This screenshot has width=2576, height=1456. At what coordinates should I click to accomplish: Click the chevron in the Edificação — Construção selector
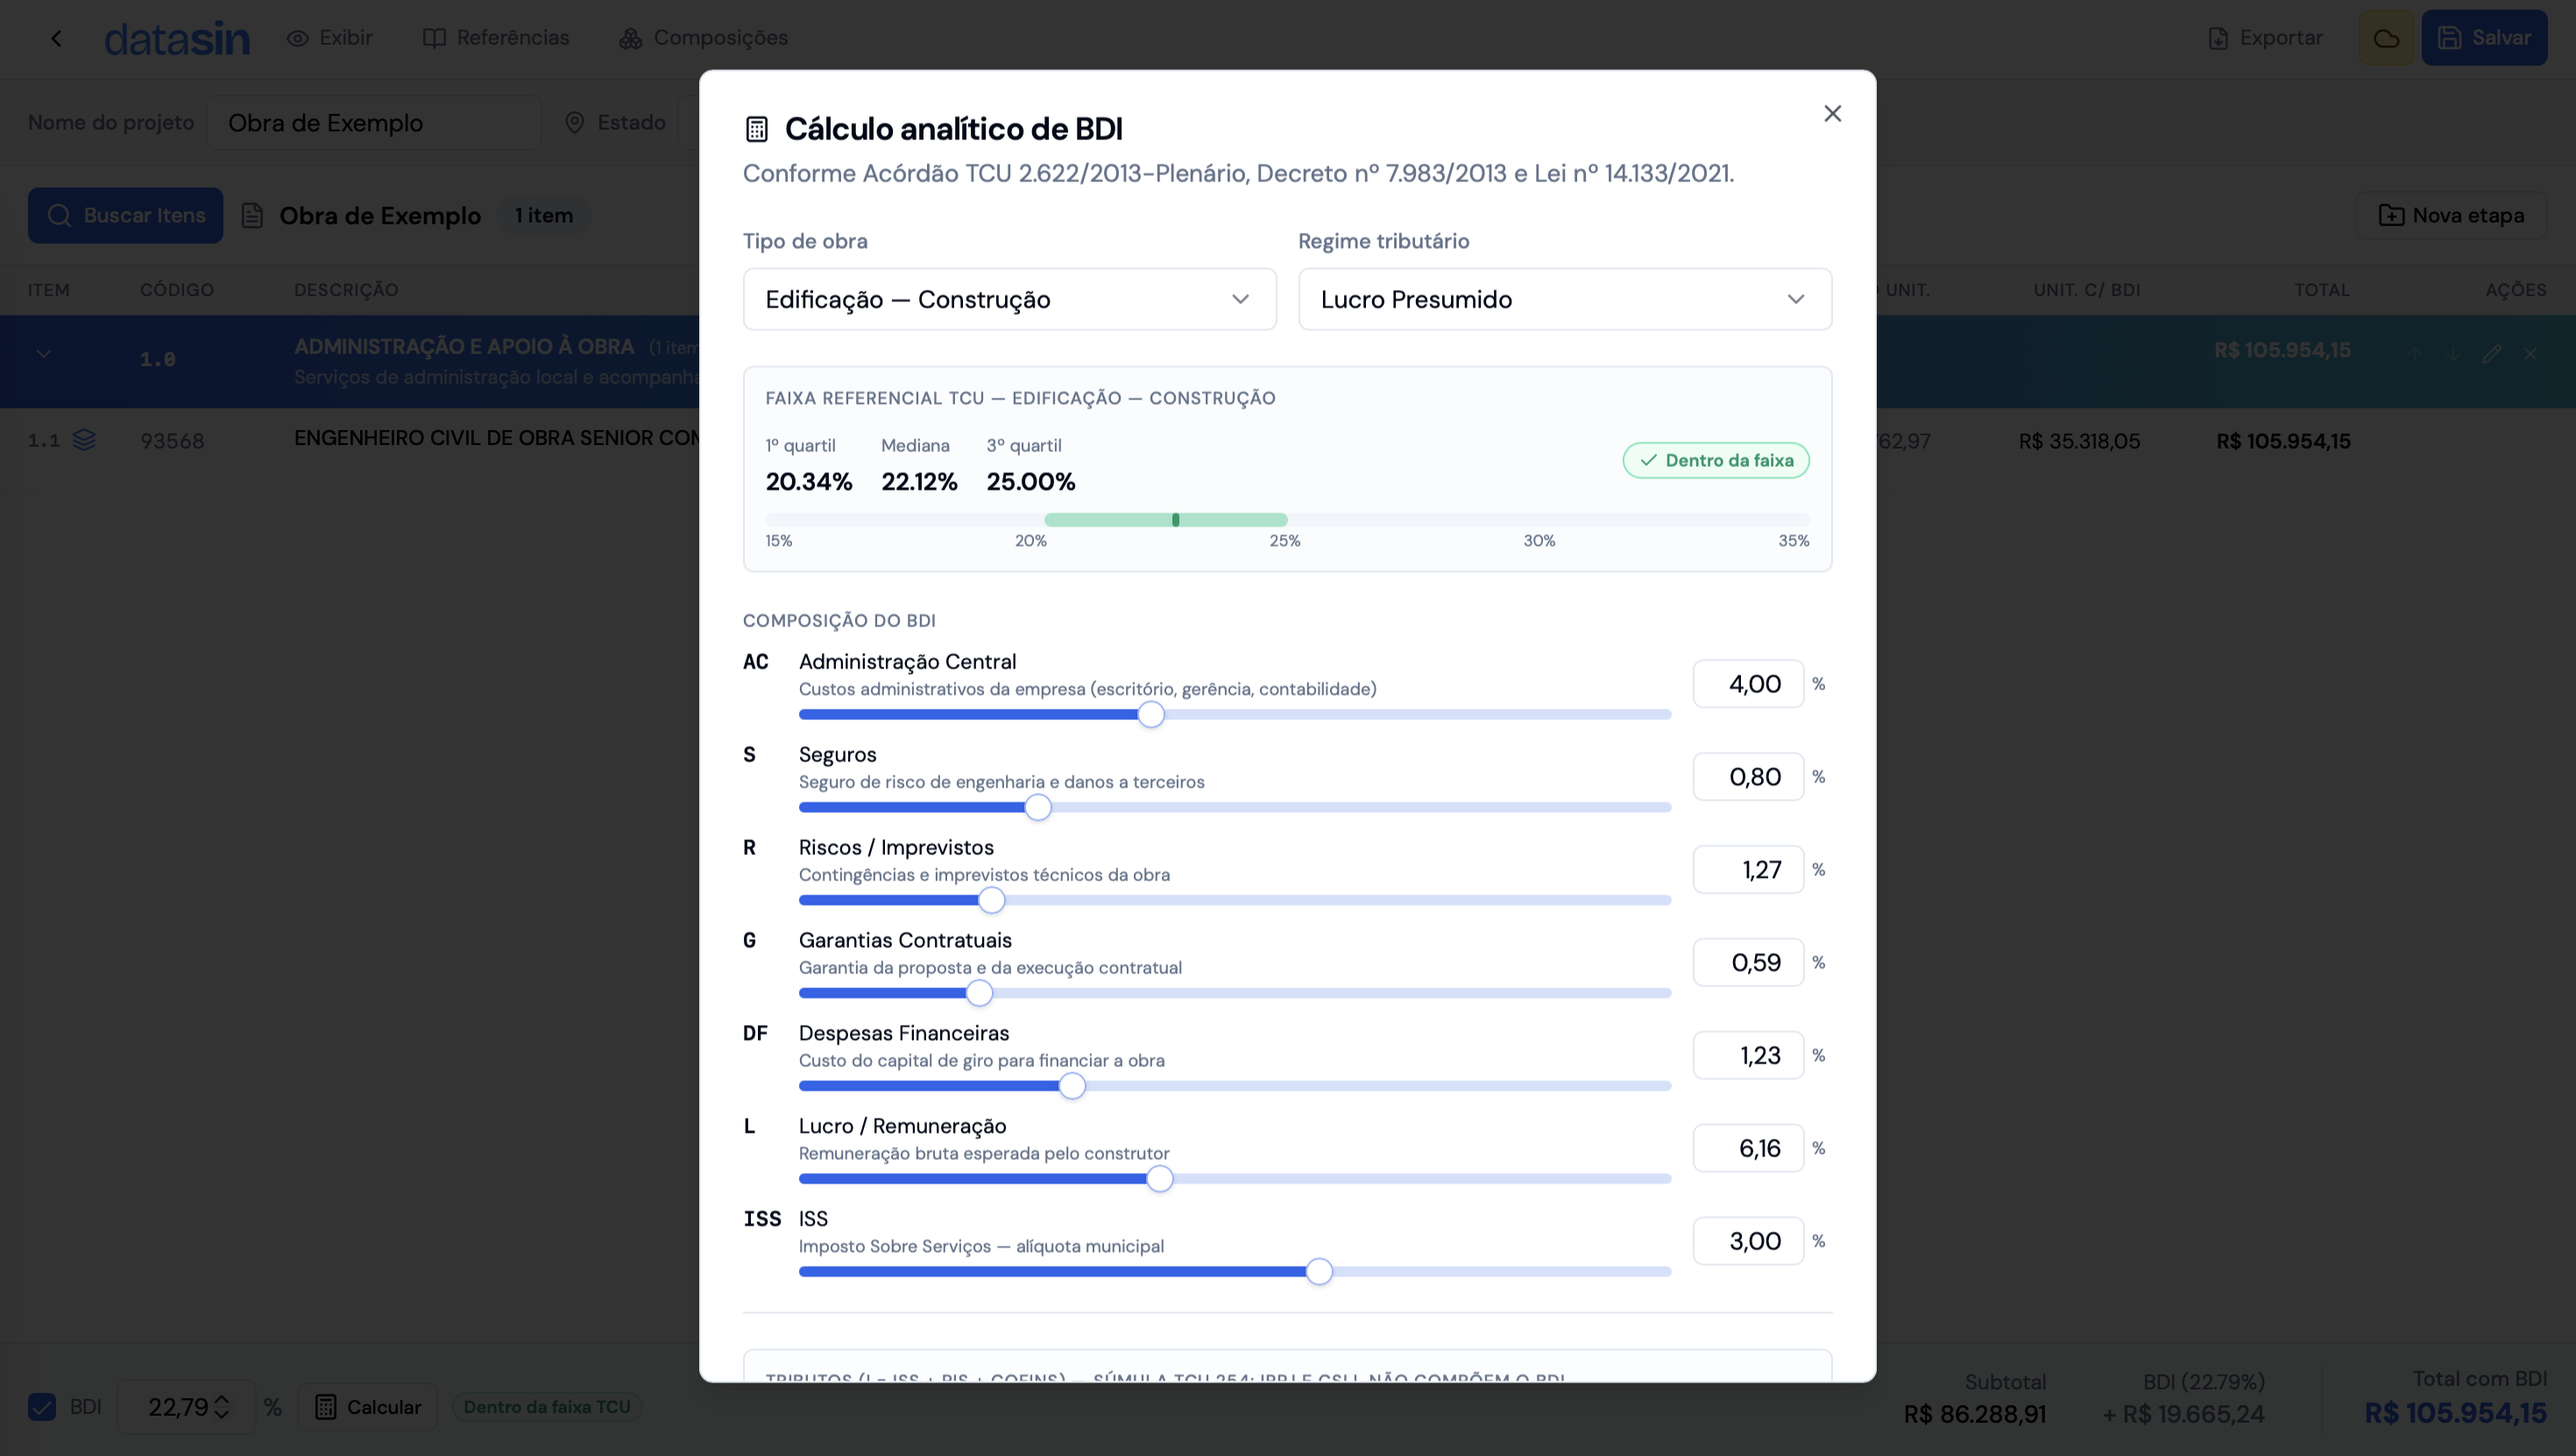[x=1240, y=299]
